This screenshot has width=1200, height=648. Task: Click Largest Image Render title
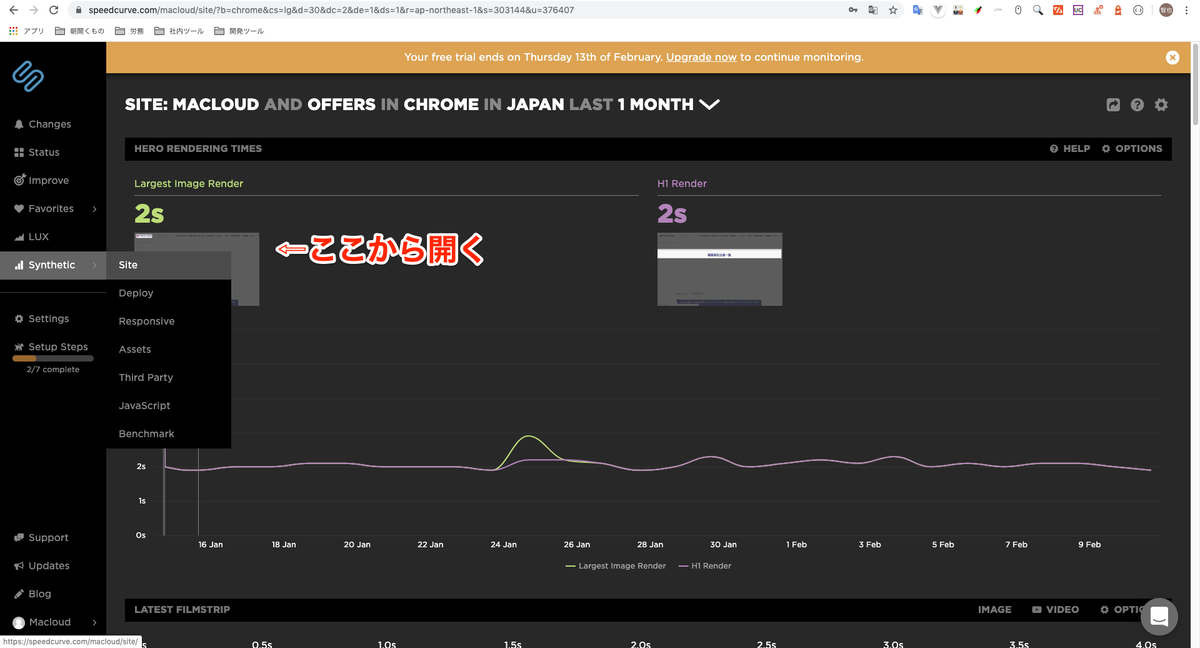point(189,183)
